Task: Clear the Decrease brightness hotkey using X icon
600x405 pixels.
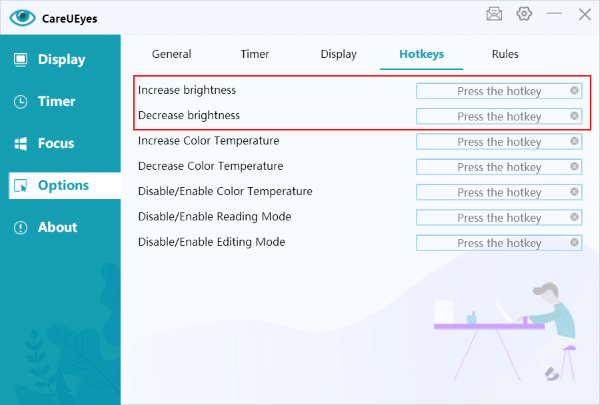Action: (574, 116)
